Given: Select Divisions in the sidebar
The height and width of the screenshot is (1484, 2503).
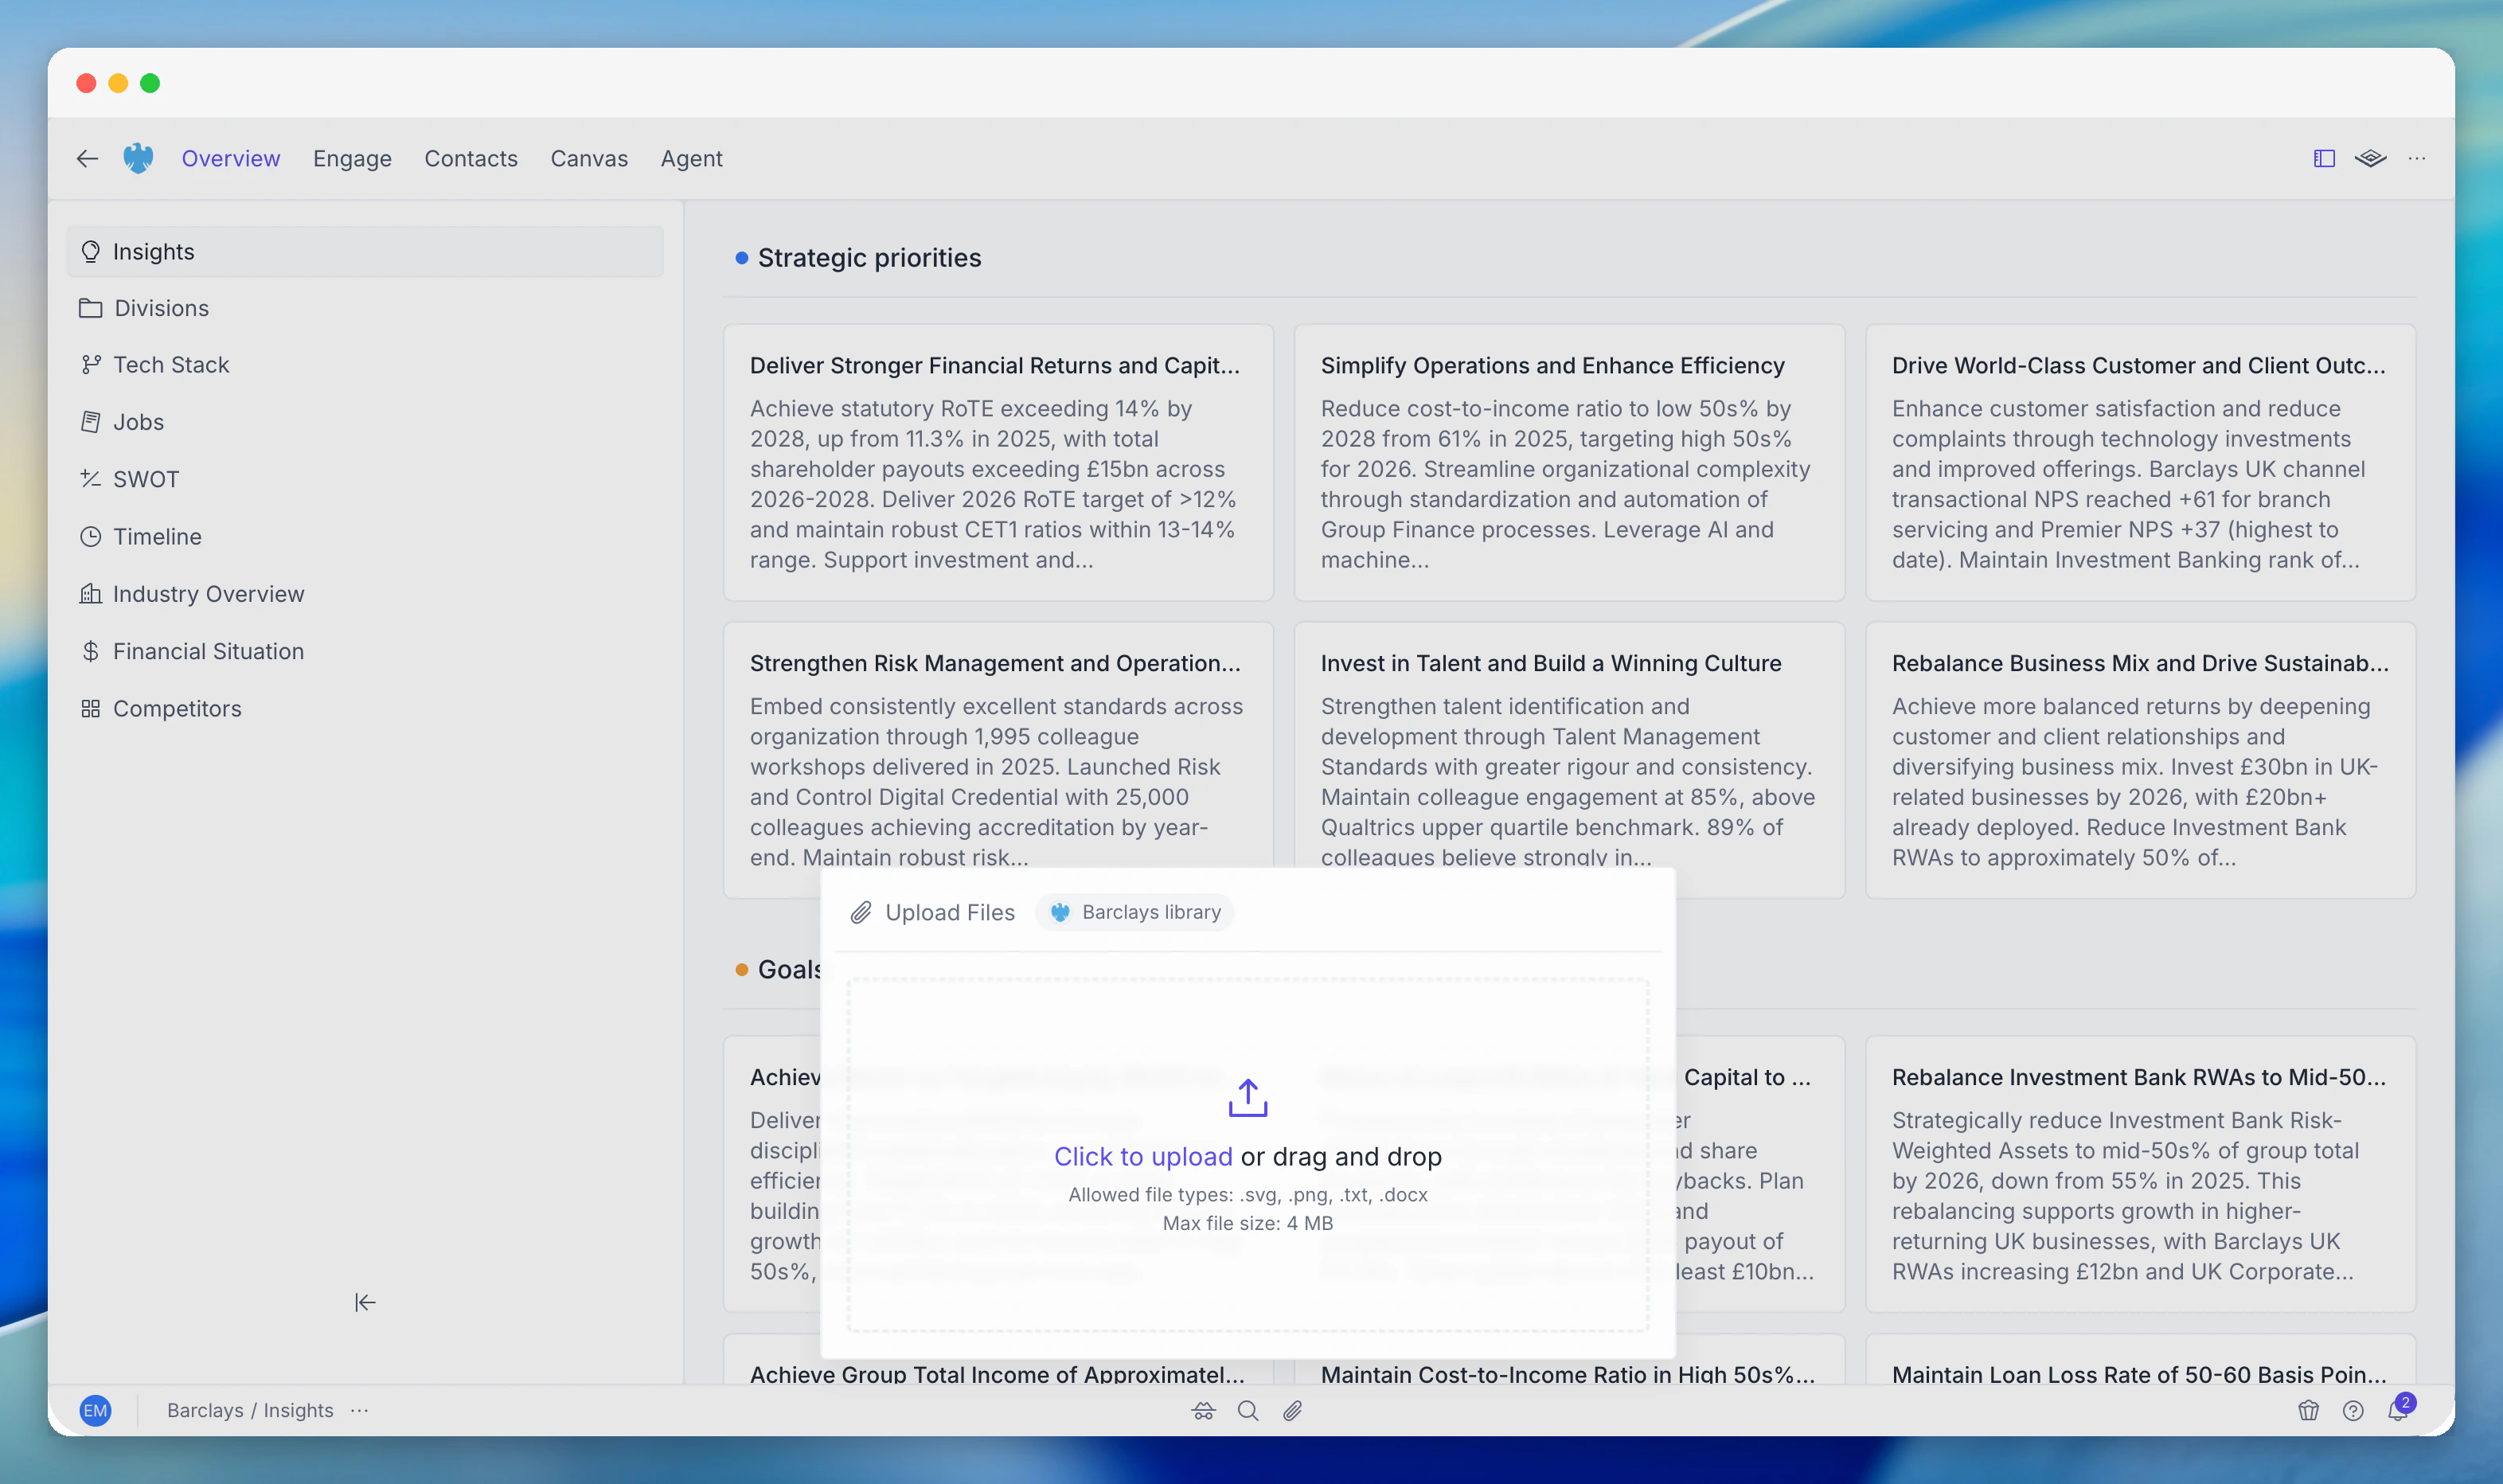Looking at the screenshot, I should [365, 308].
